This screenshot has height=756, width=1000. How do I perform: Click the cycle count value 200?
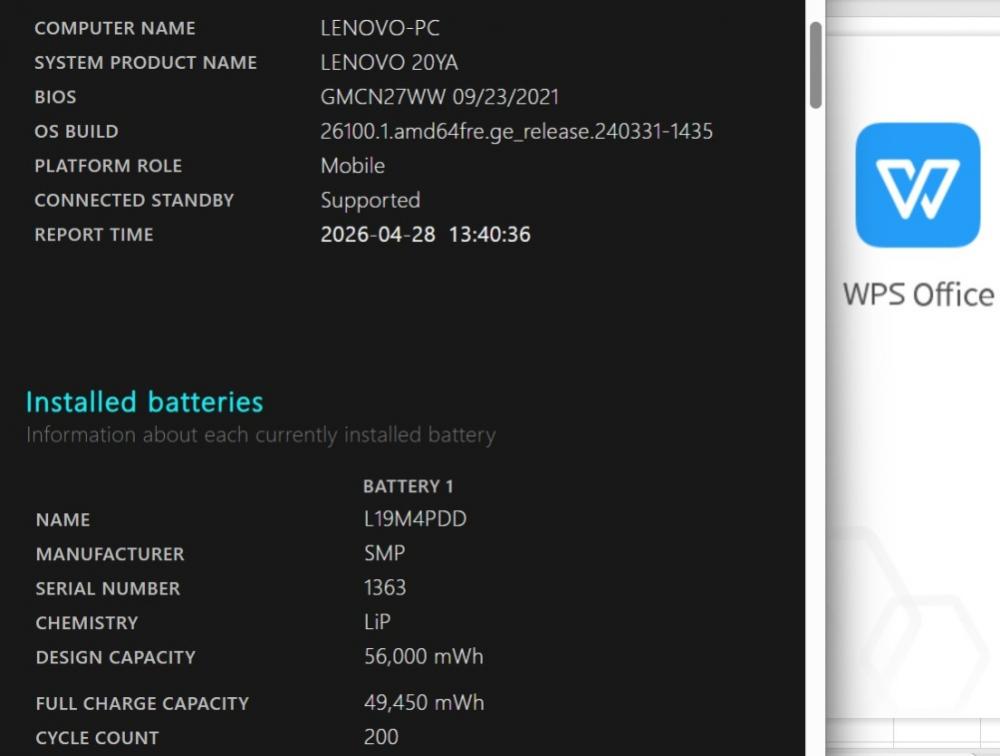tap(381, 737)
